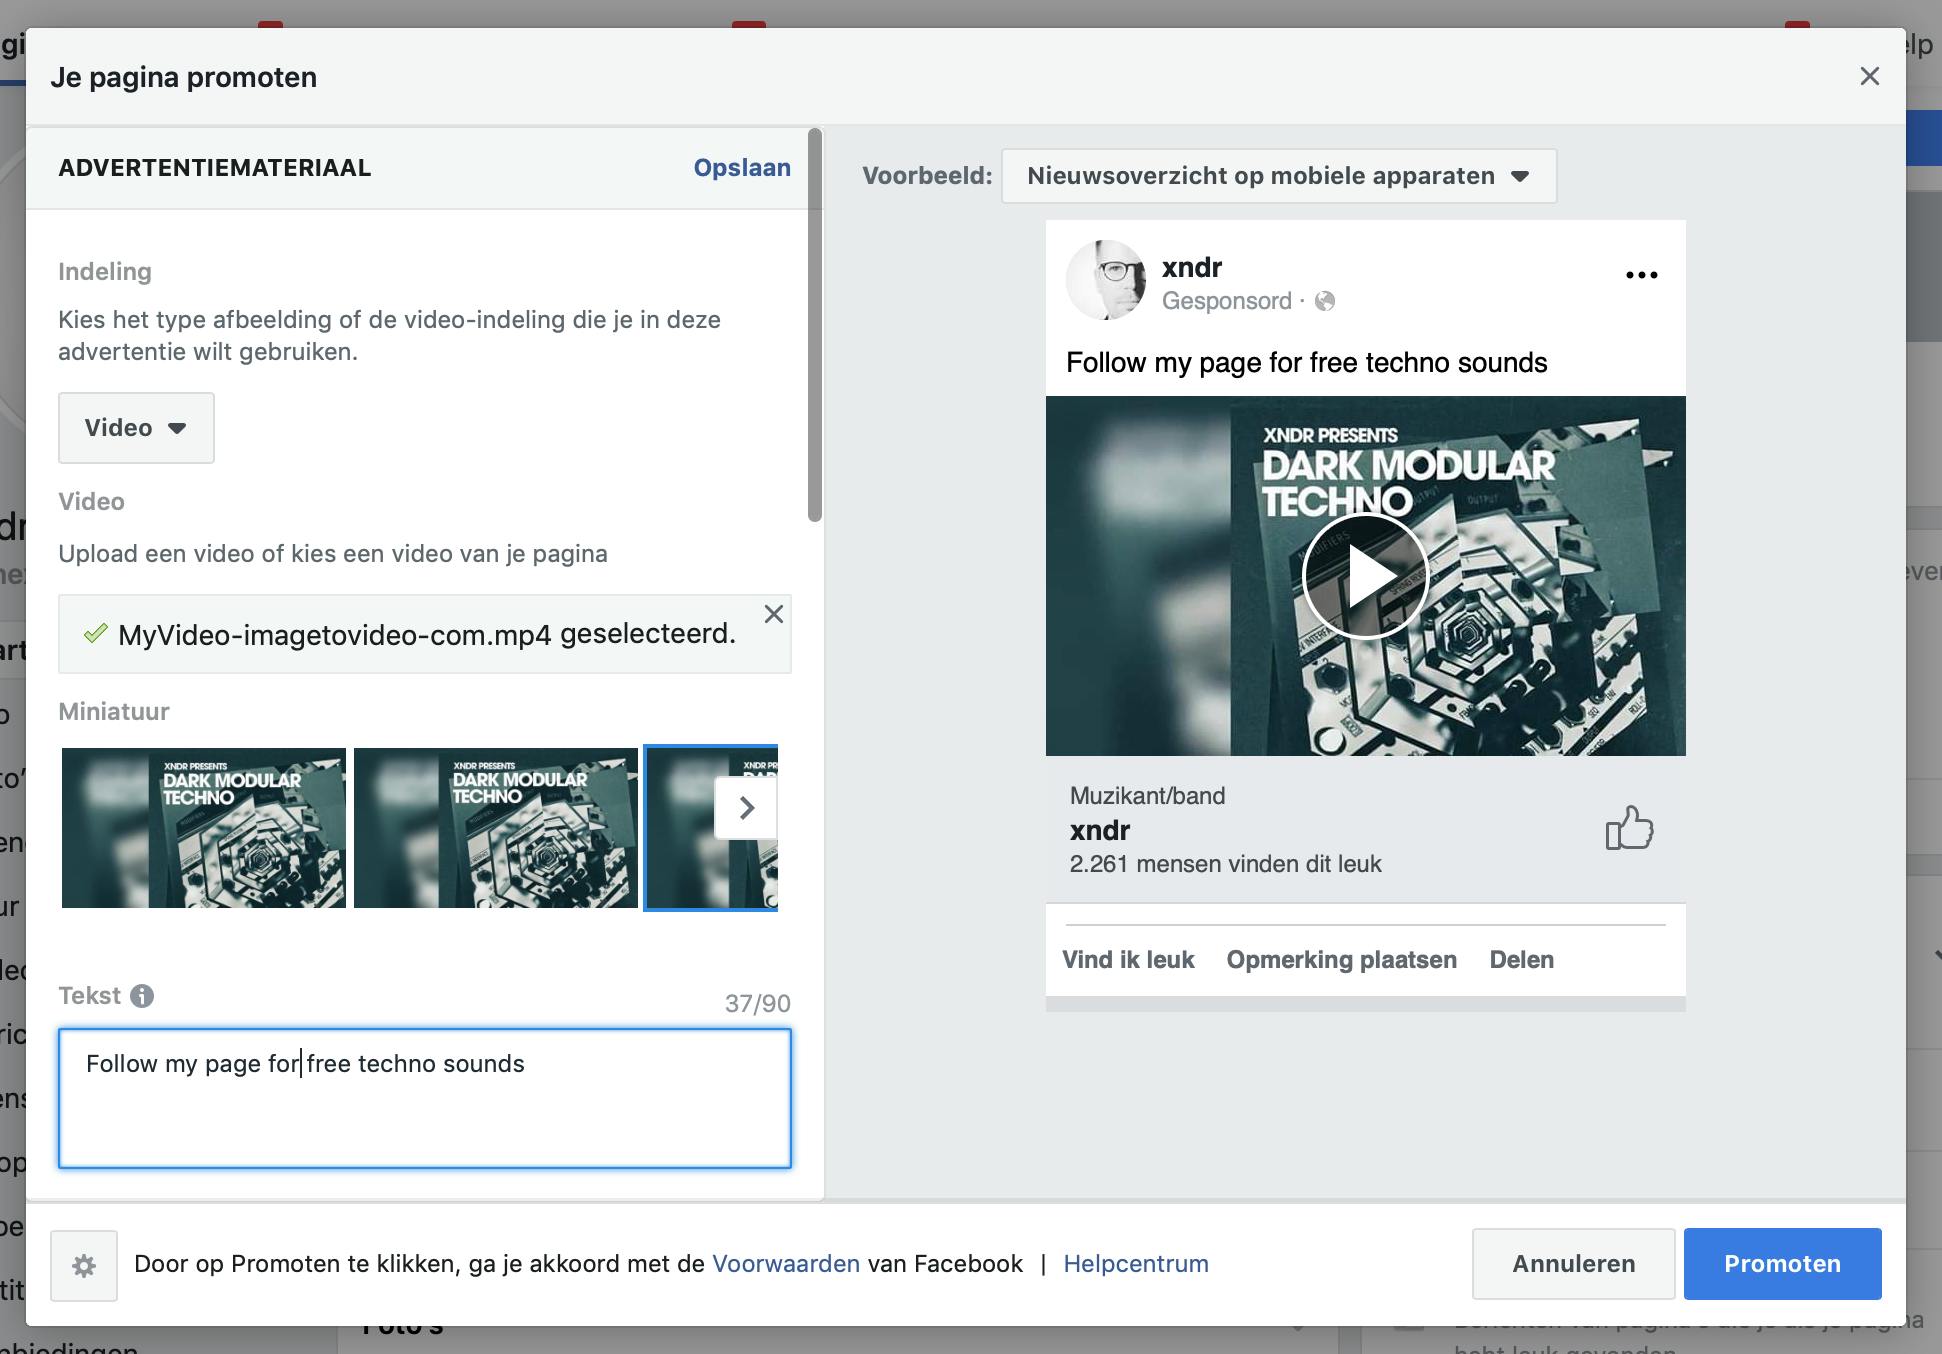
Task: Click the globe audience icon next to Gesponsord
Action: 1325,301
